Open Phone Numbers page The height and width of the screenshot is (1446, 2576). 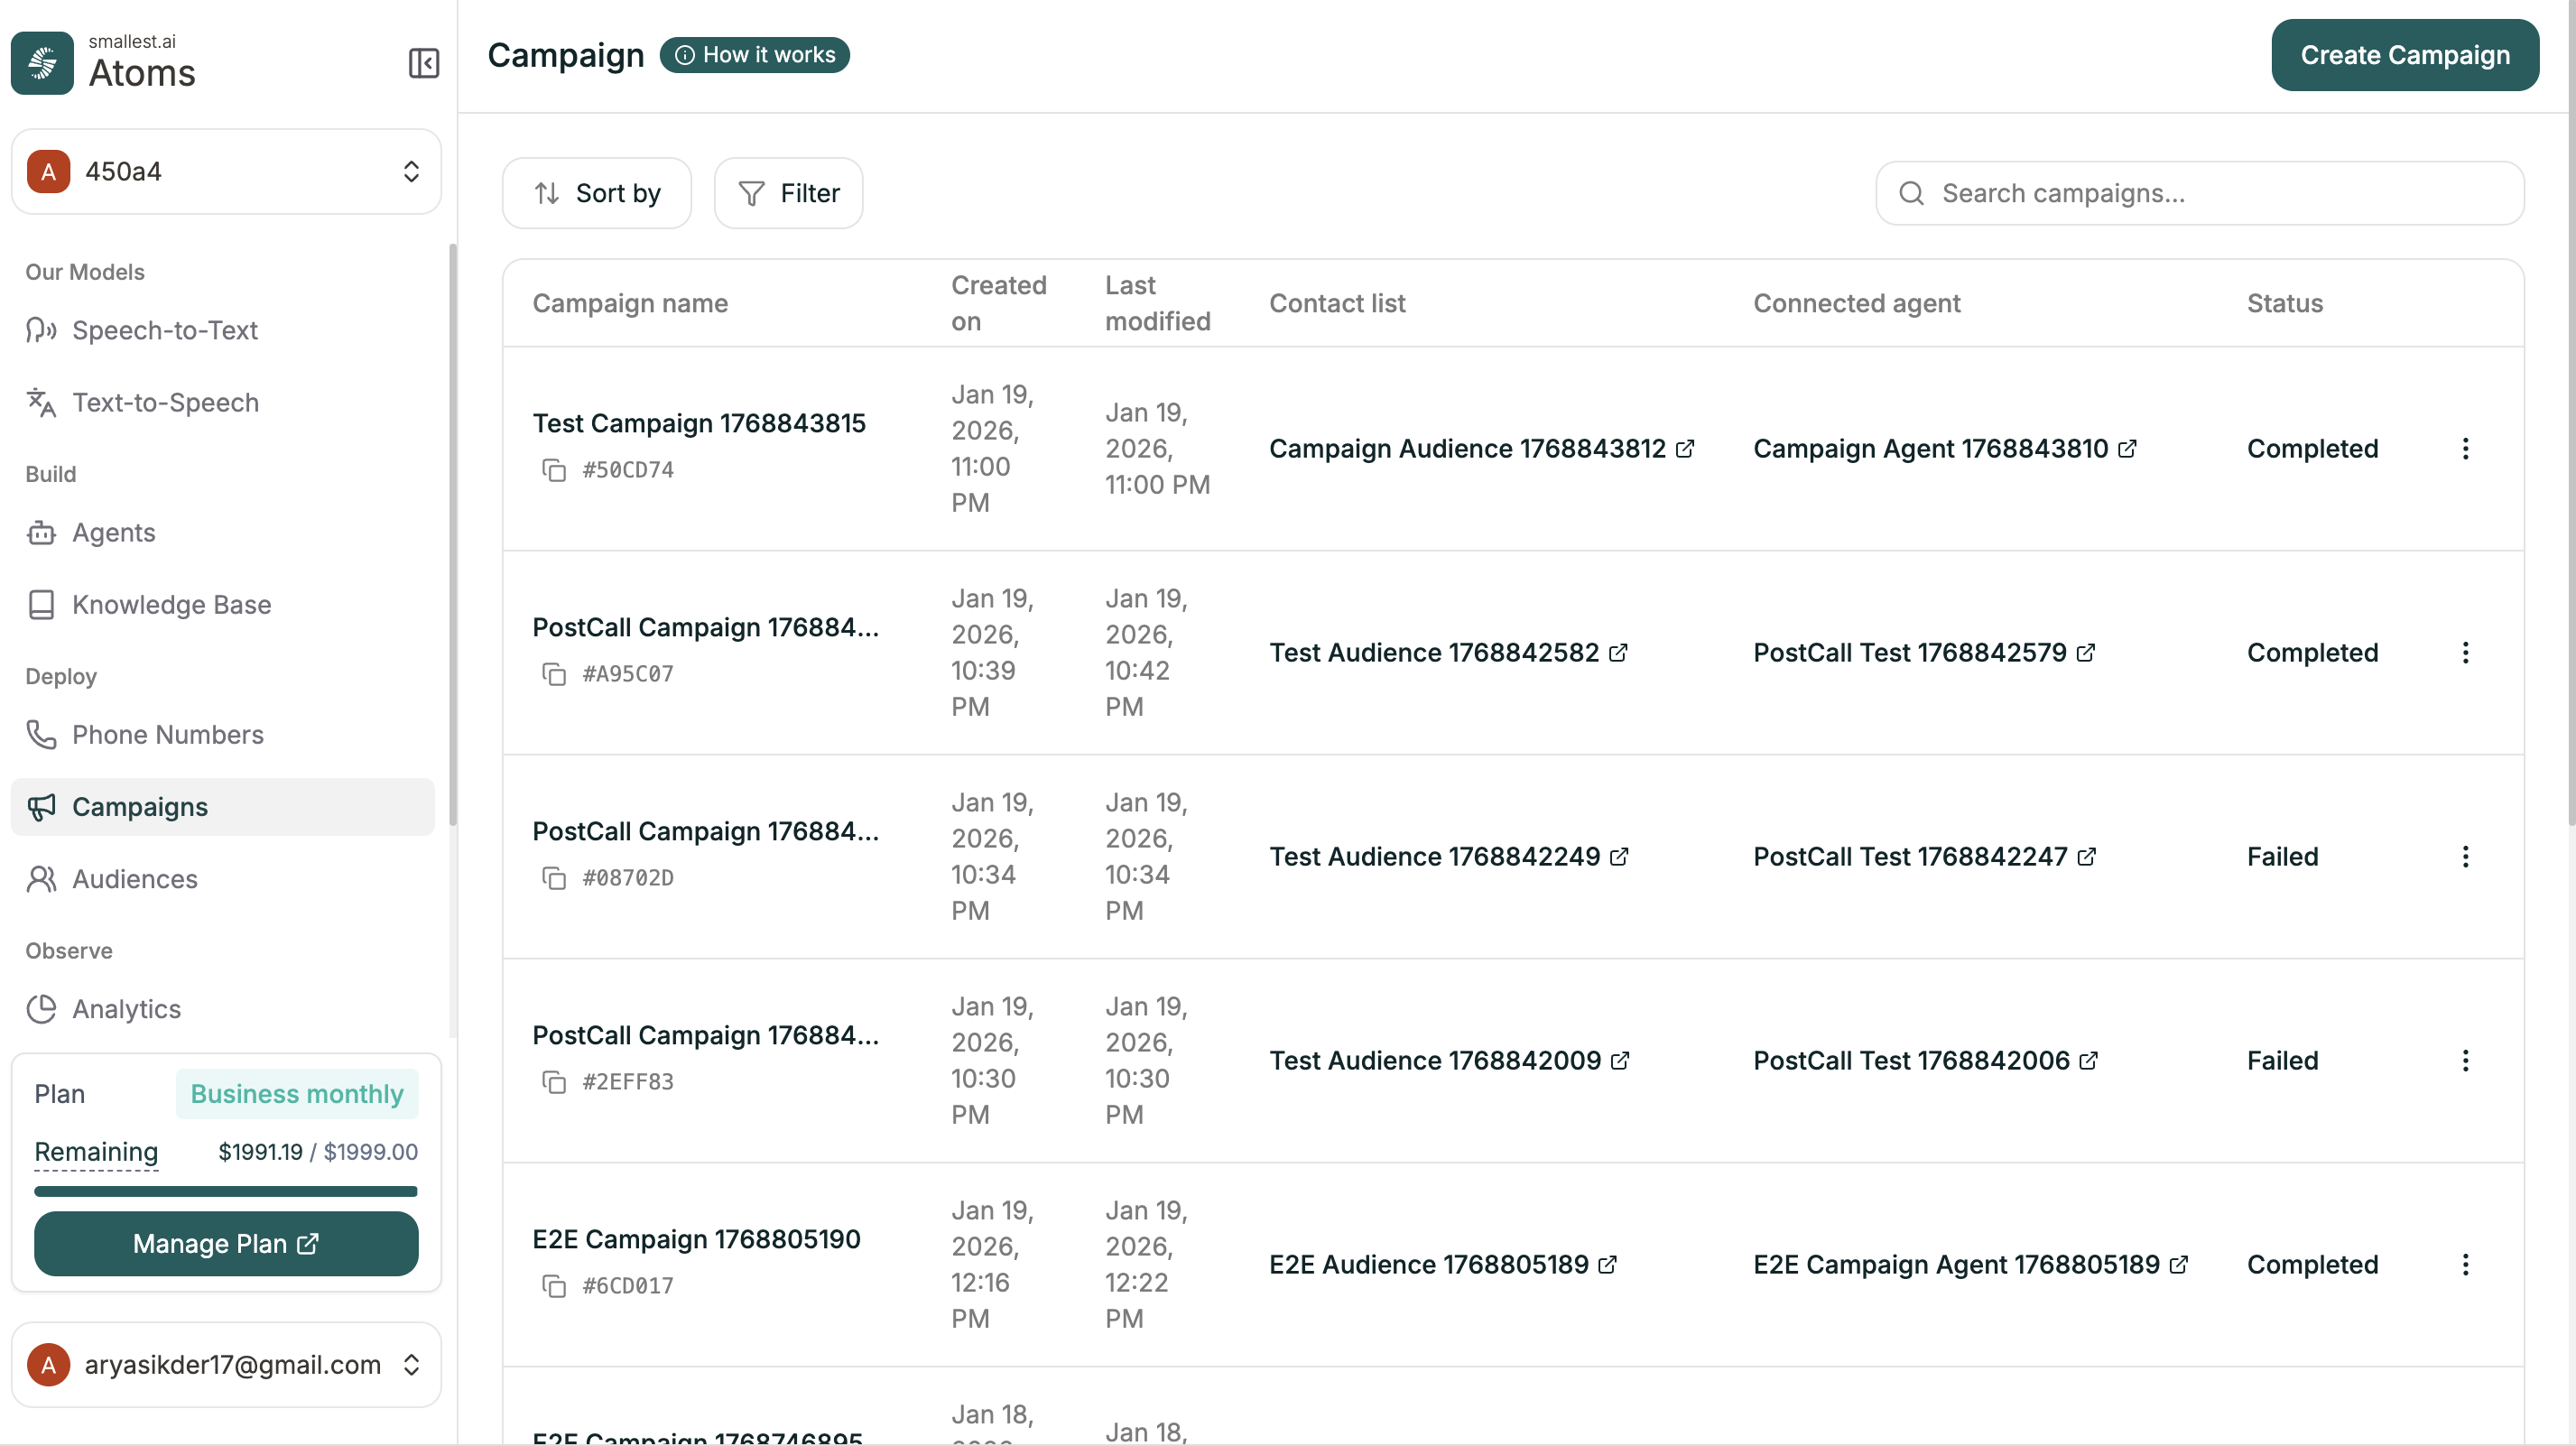click(167, 734)
